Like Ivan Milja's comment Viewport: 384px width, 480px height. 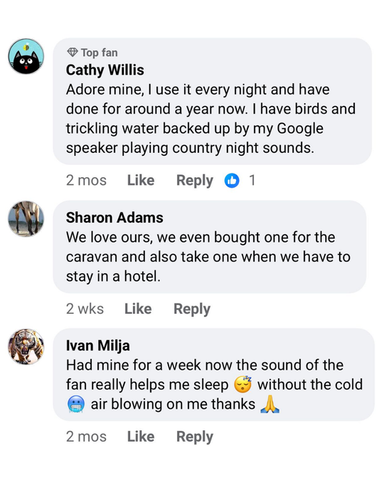click(141, 436)
